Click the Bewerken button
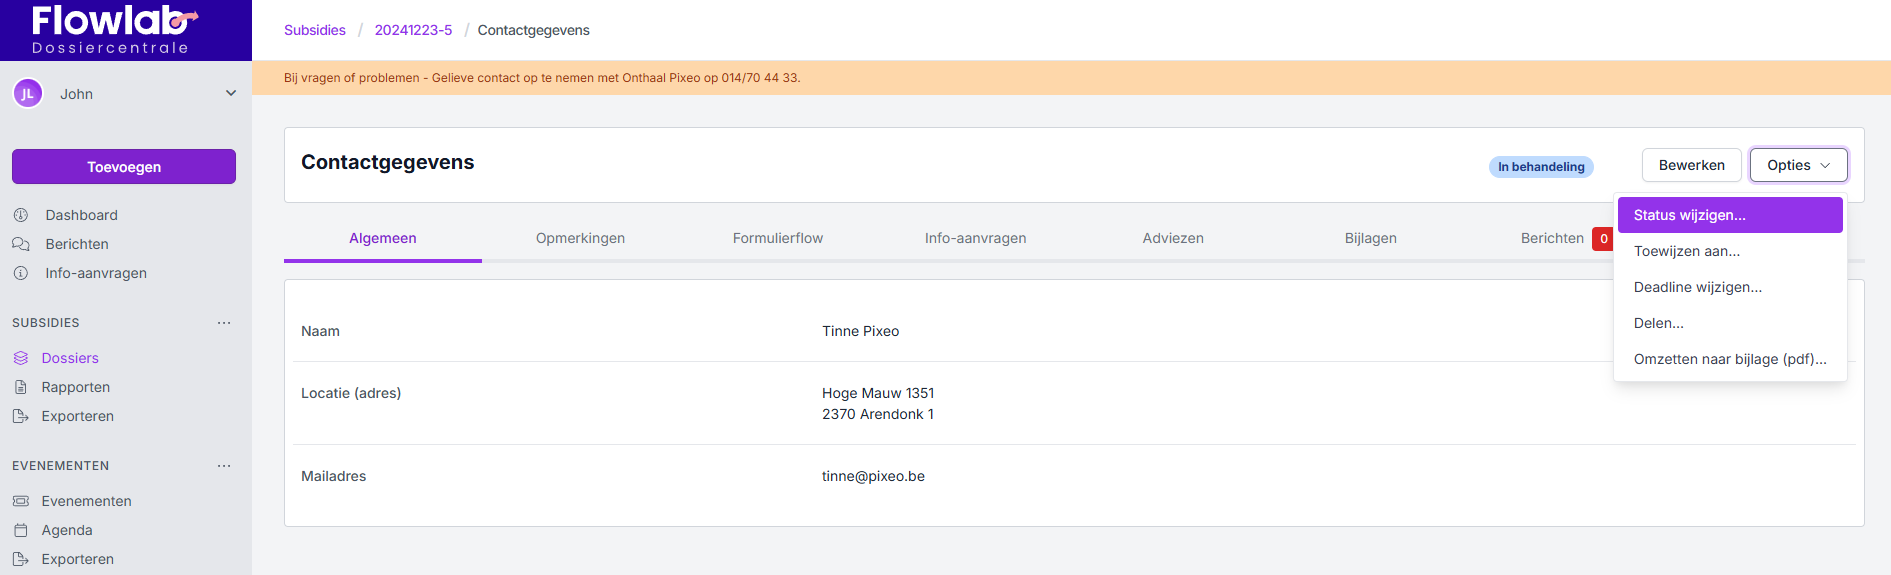The height and width of the screenshot is (575, 1891). [x=1691, y=165]
